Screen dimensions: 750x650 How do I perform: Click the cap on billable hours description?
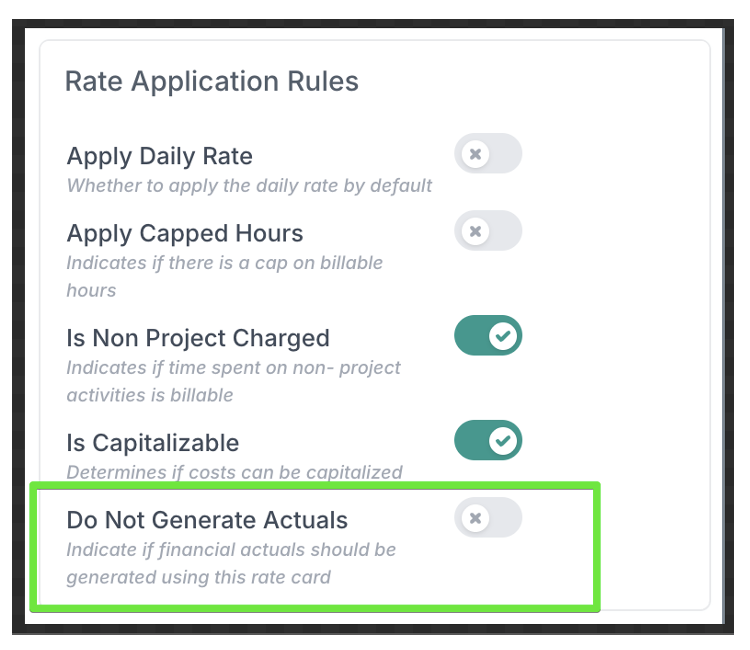pos(224,276)
